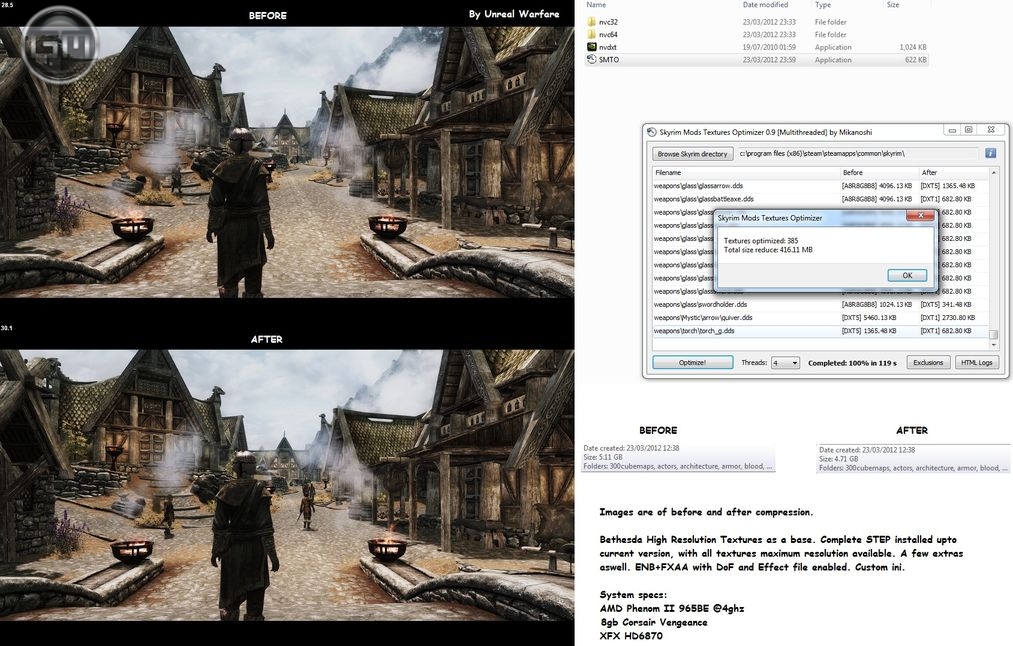The width and height of the screenshot is (1013, 646).
Task: Open the Threads dropdown
Action: point(786,363)
